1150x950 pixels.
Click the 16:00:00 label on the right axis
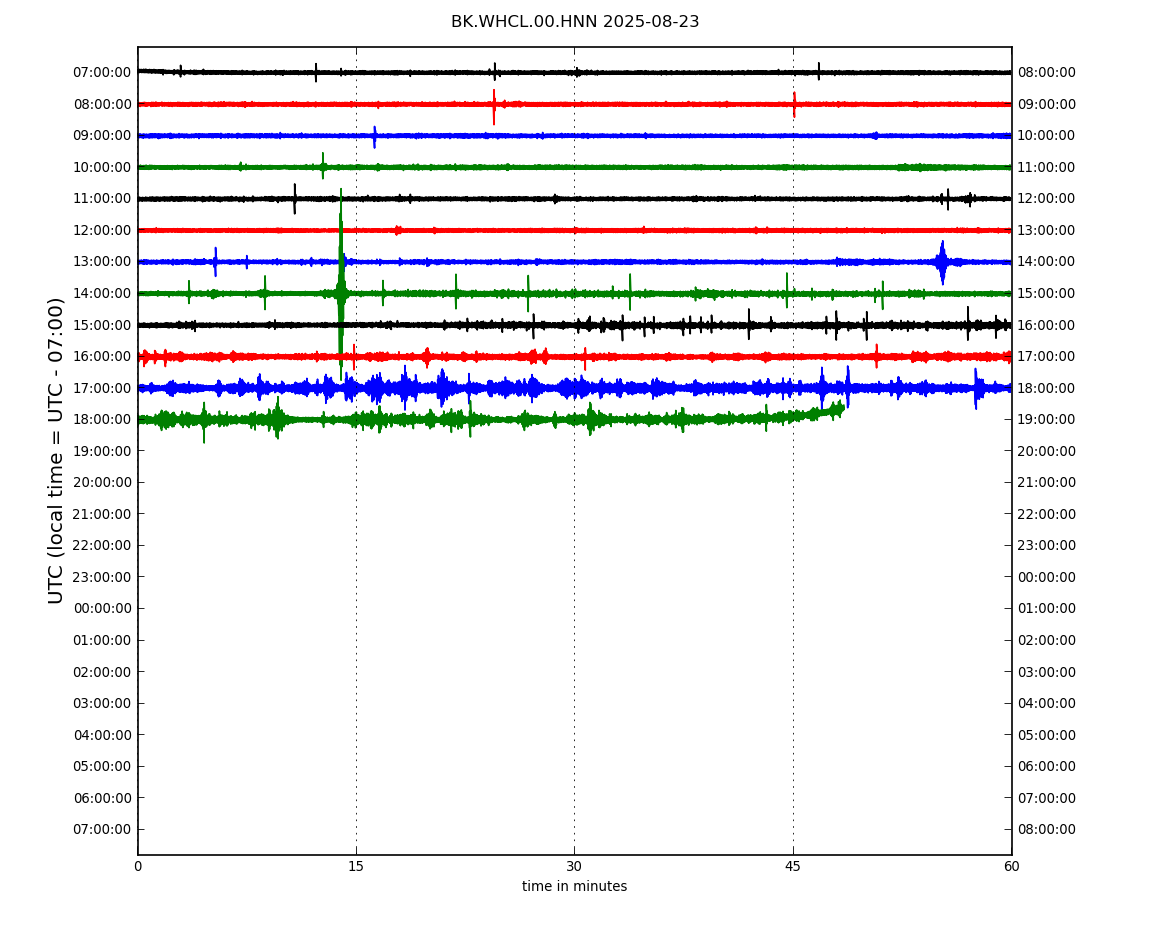[1047, 325]
